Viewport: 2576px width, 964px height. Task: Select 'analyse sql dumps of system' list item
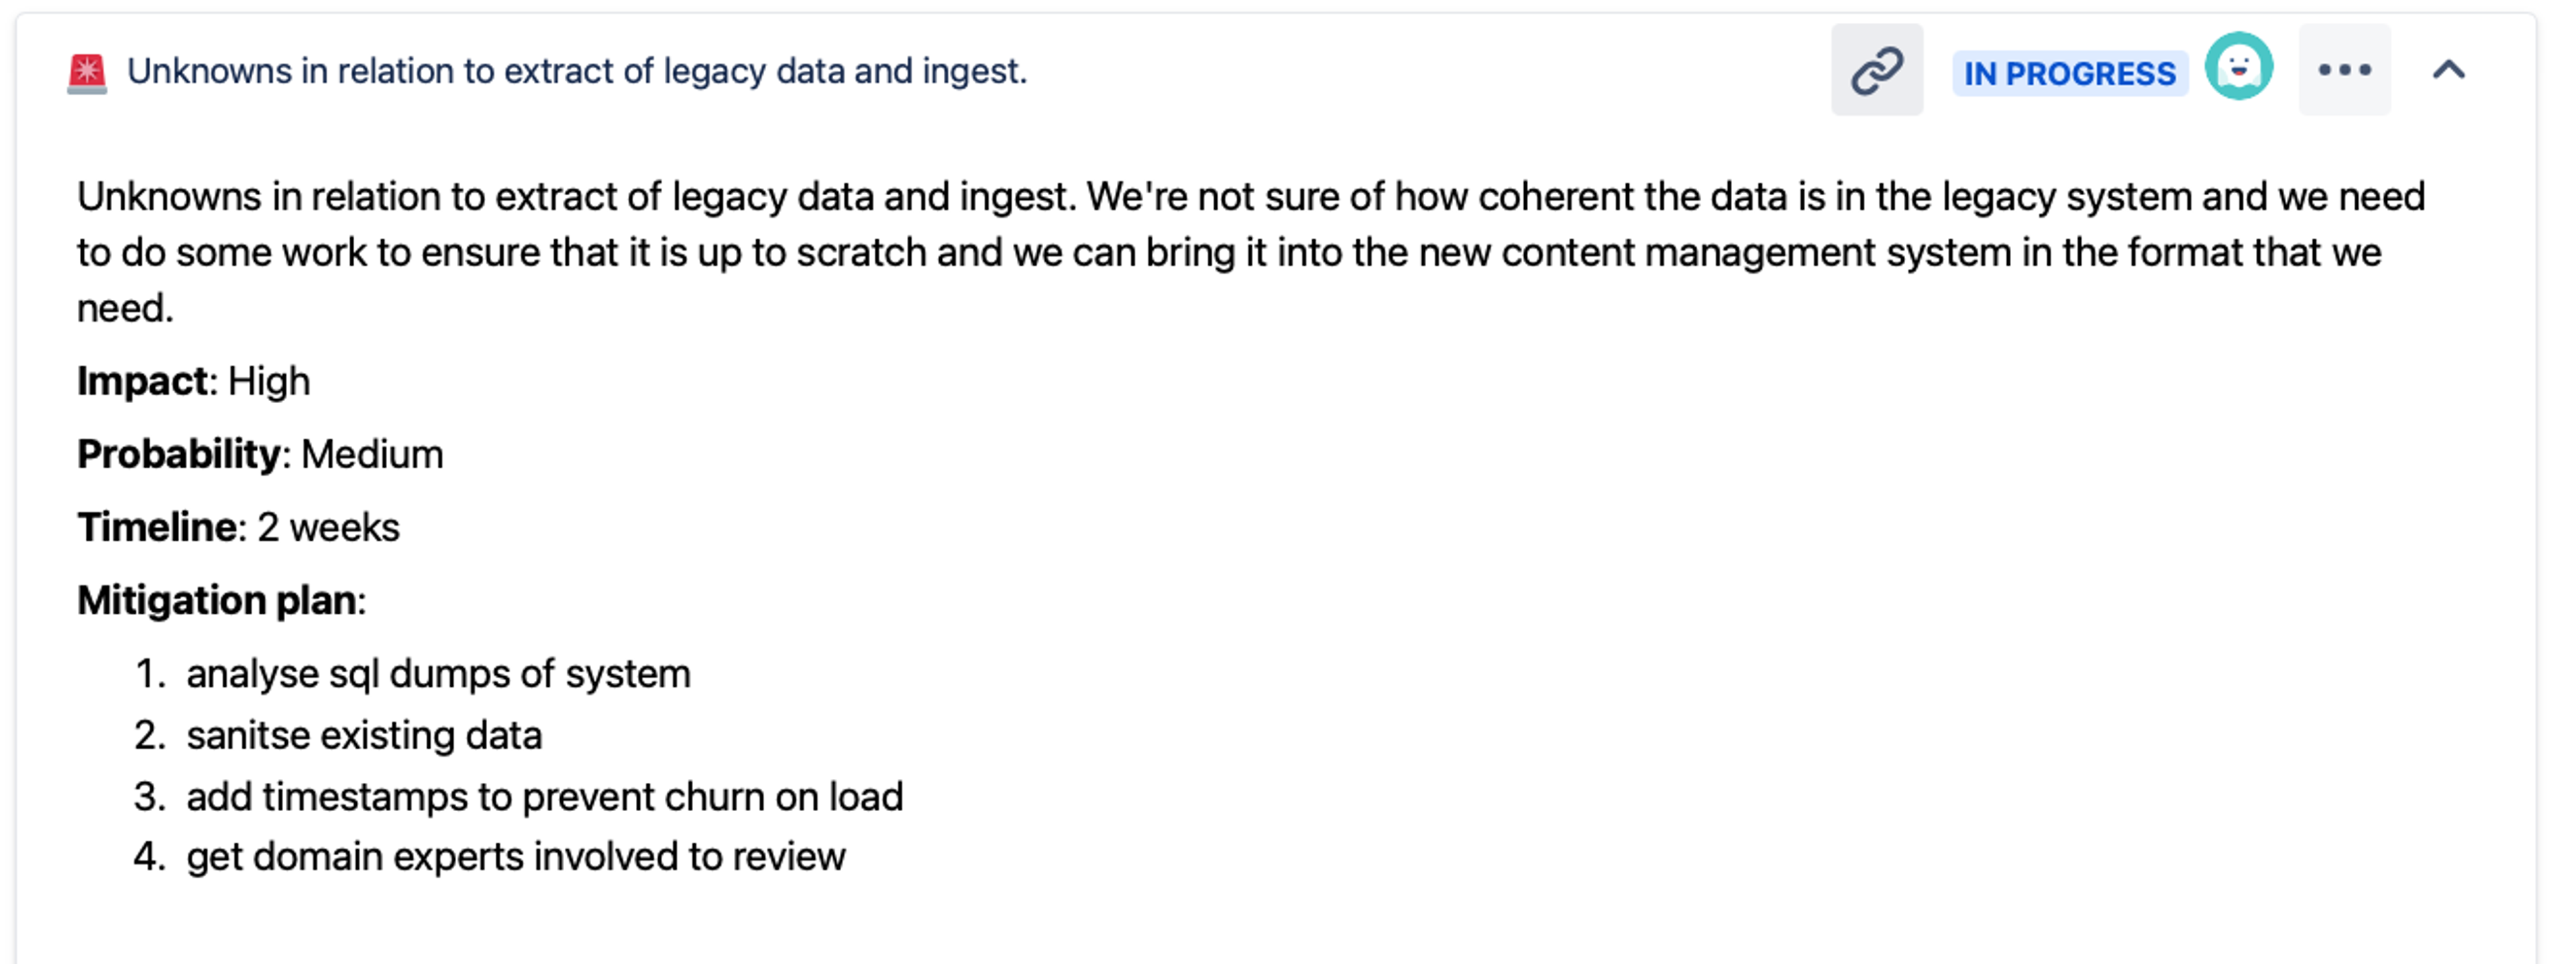438,674
